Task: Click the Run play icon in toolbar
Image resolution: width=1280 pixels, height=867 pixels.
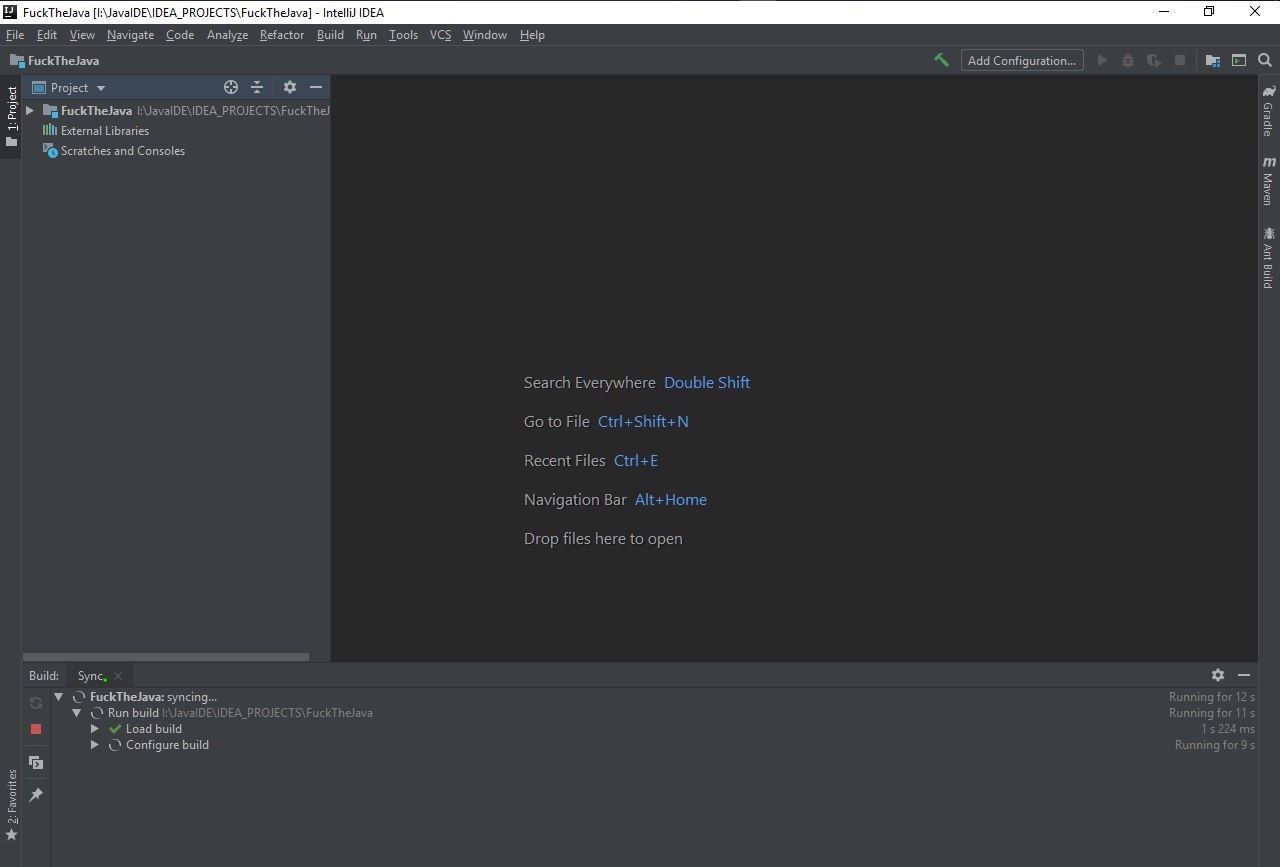Action: [x=1102, y=60]
